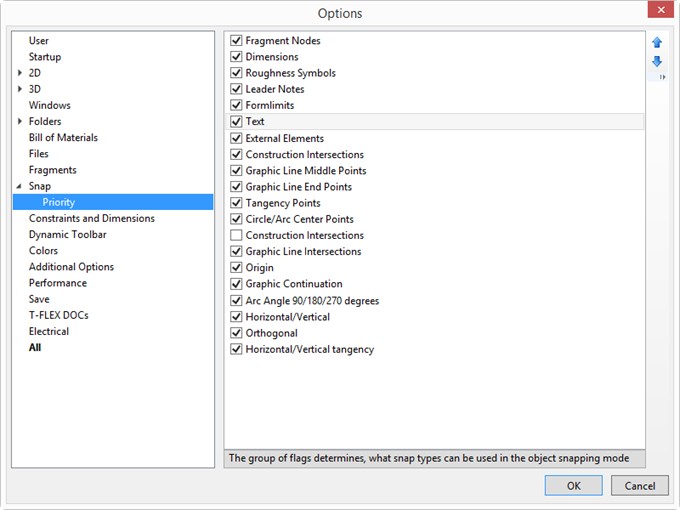
Task: Click the OK button
Action: point(573,485)
